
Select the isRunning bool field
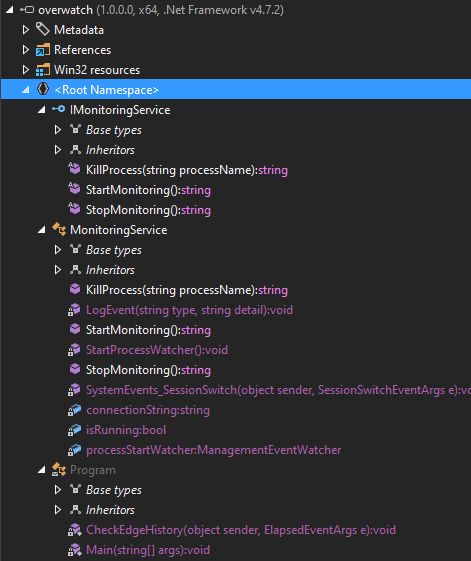(x=126, y=430)
